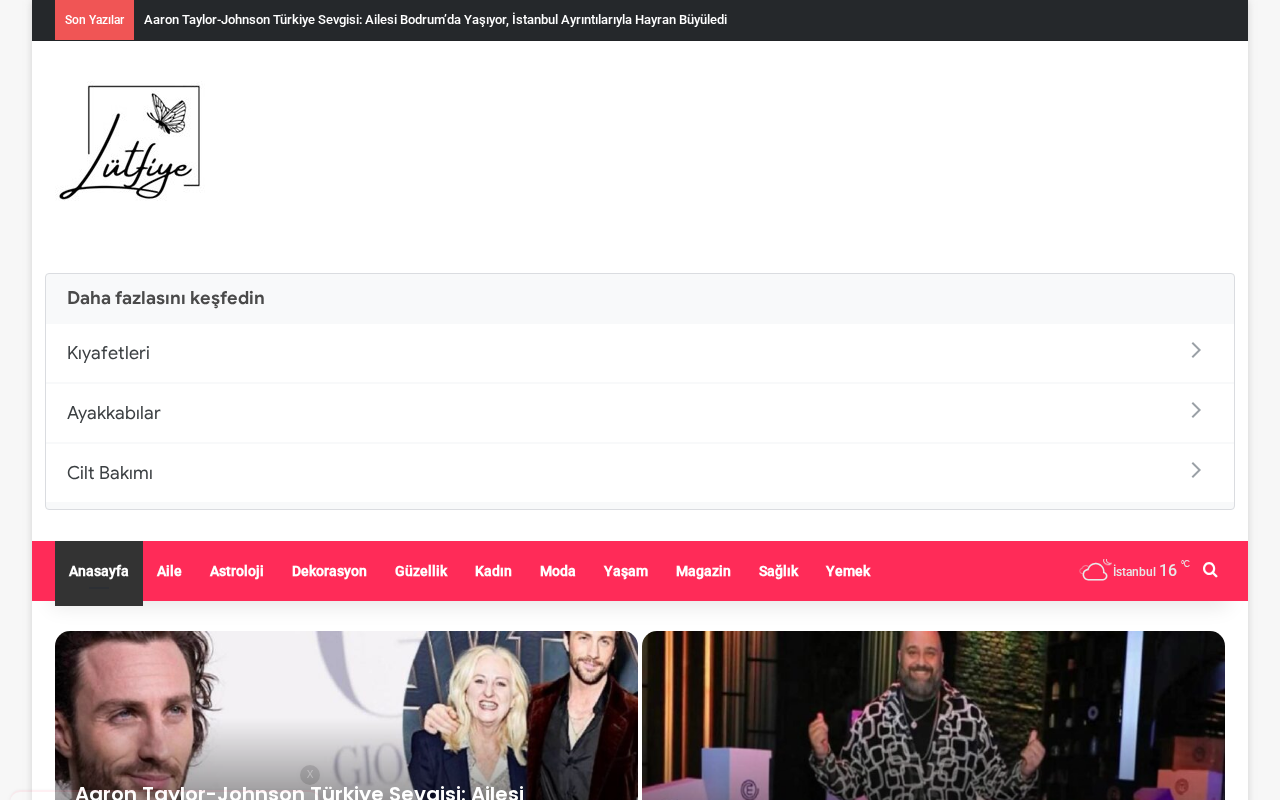1280x800 pixels.
Task: Open the Yemek menu item
Action: coord(848,571)
